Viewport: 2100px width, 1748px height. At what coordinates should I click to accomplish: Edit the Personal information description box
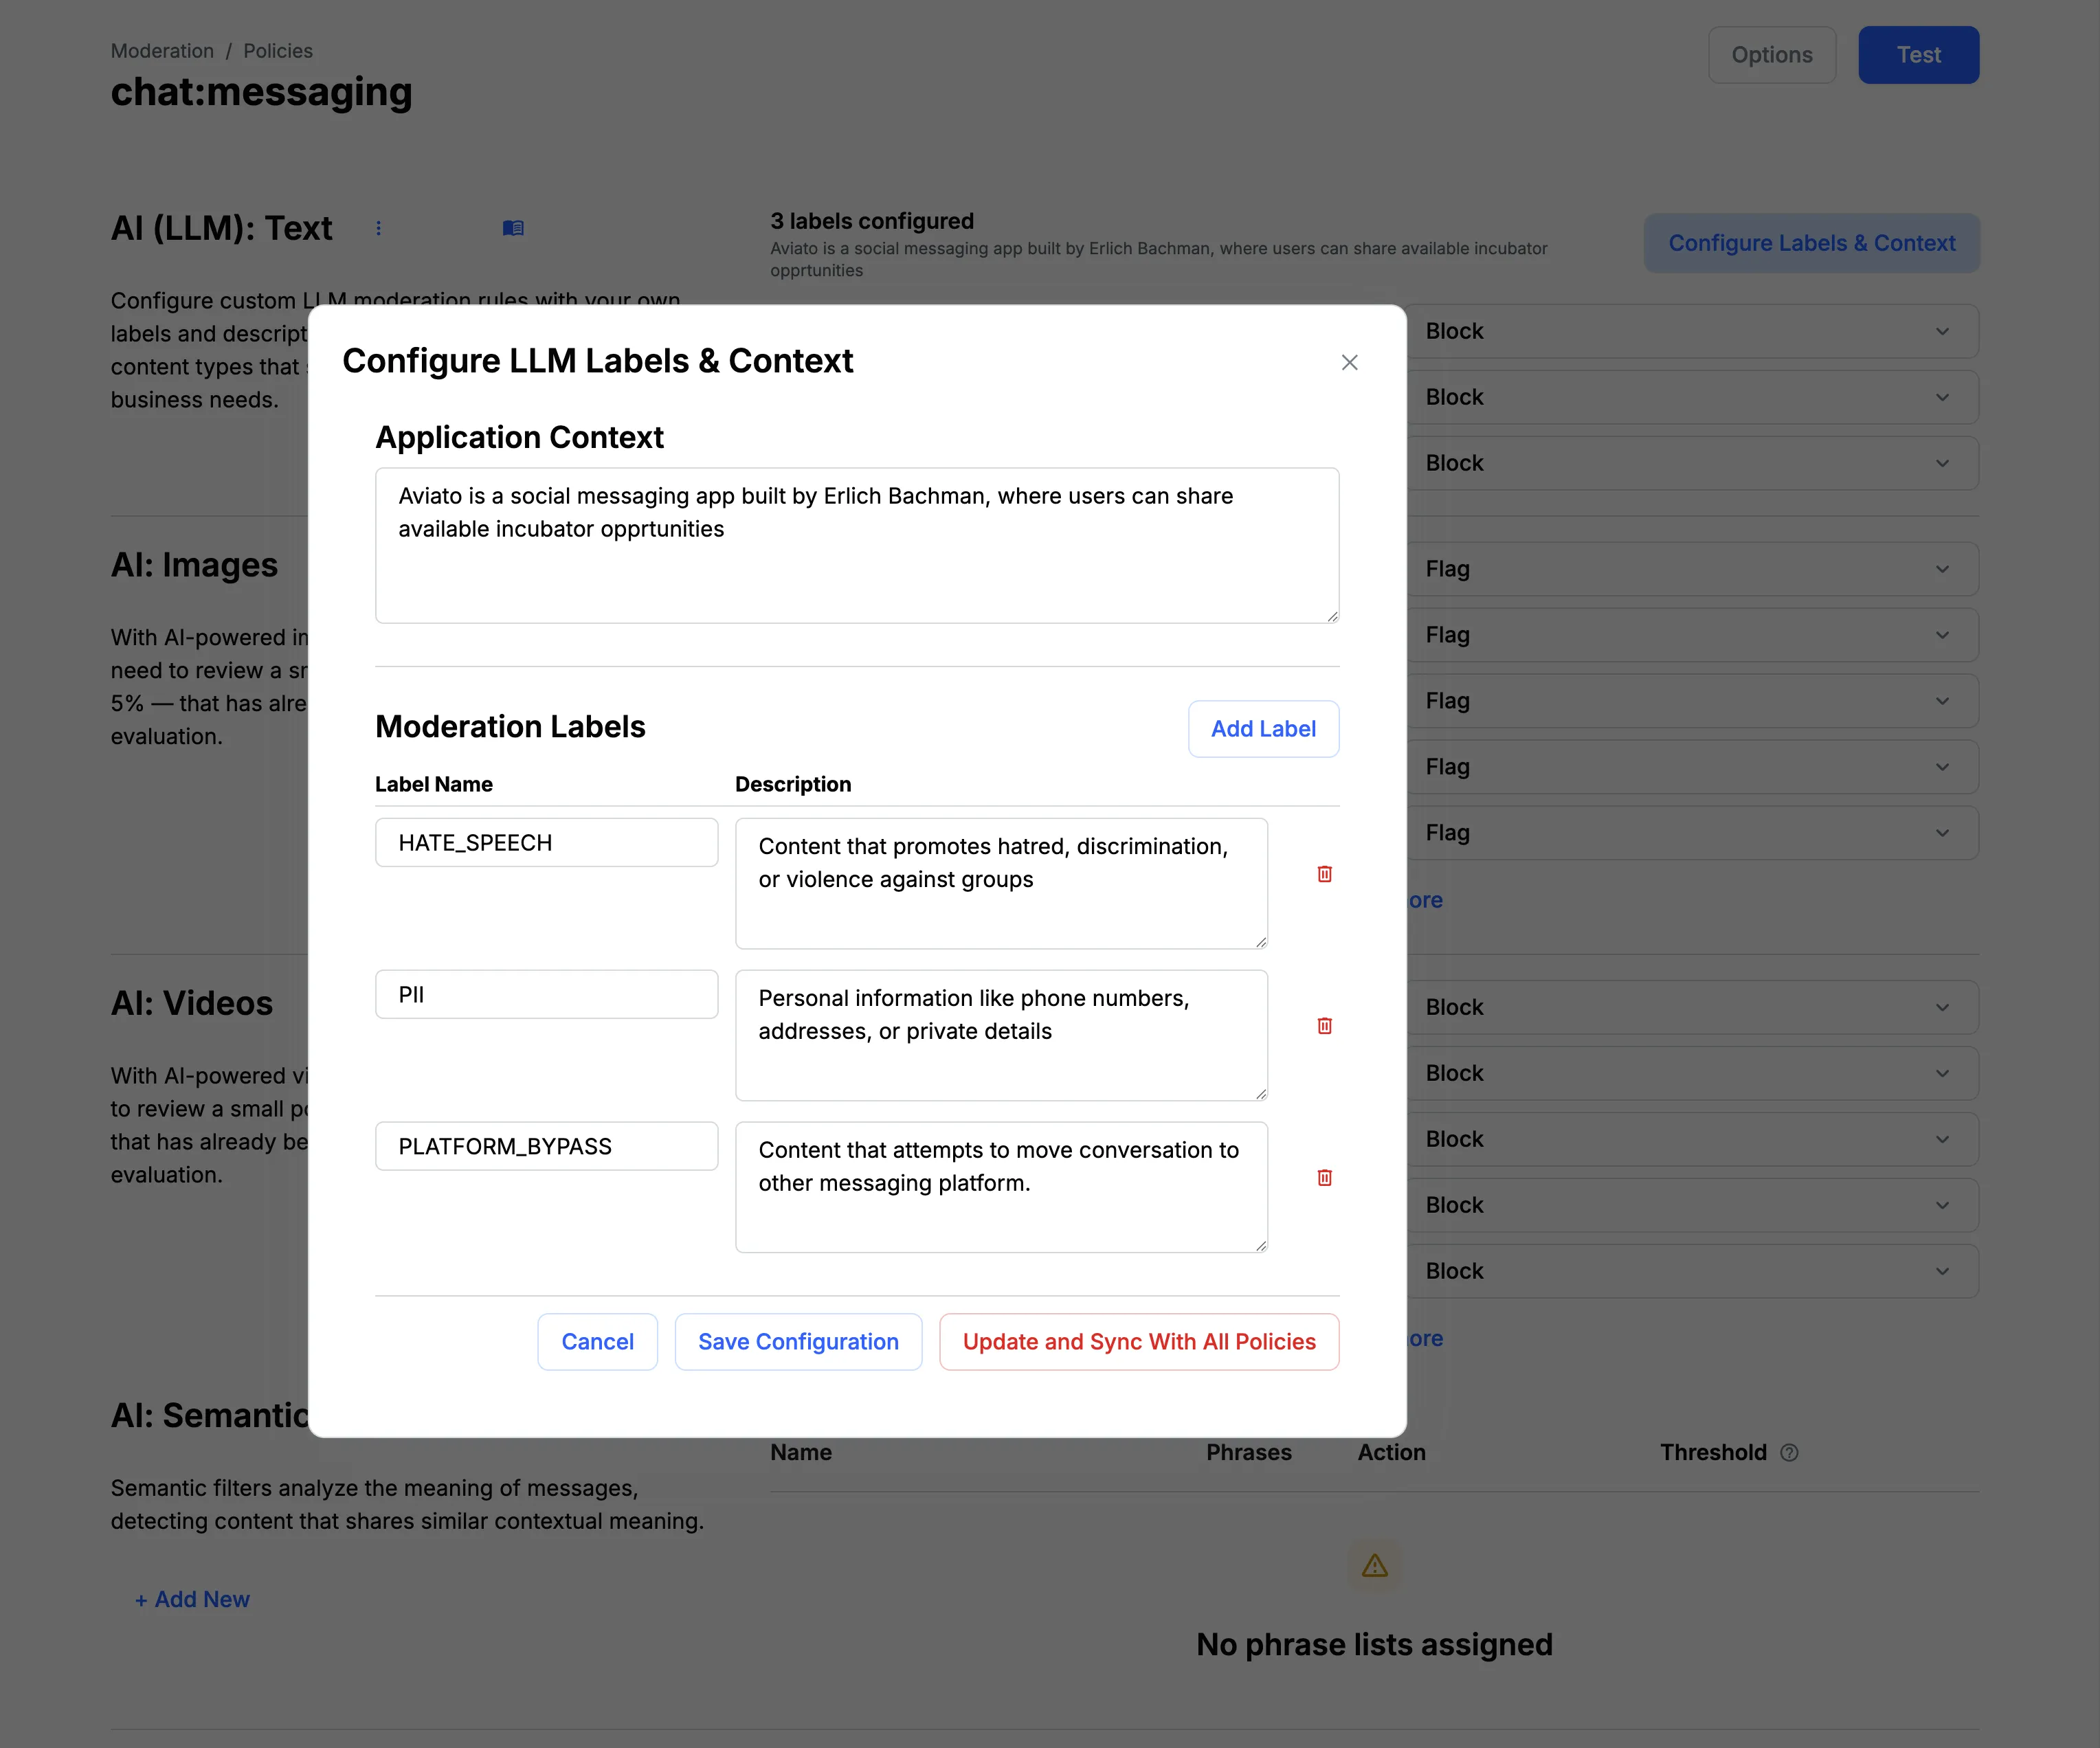(x=1001, y=1035)
